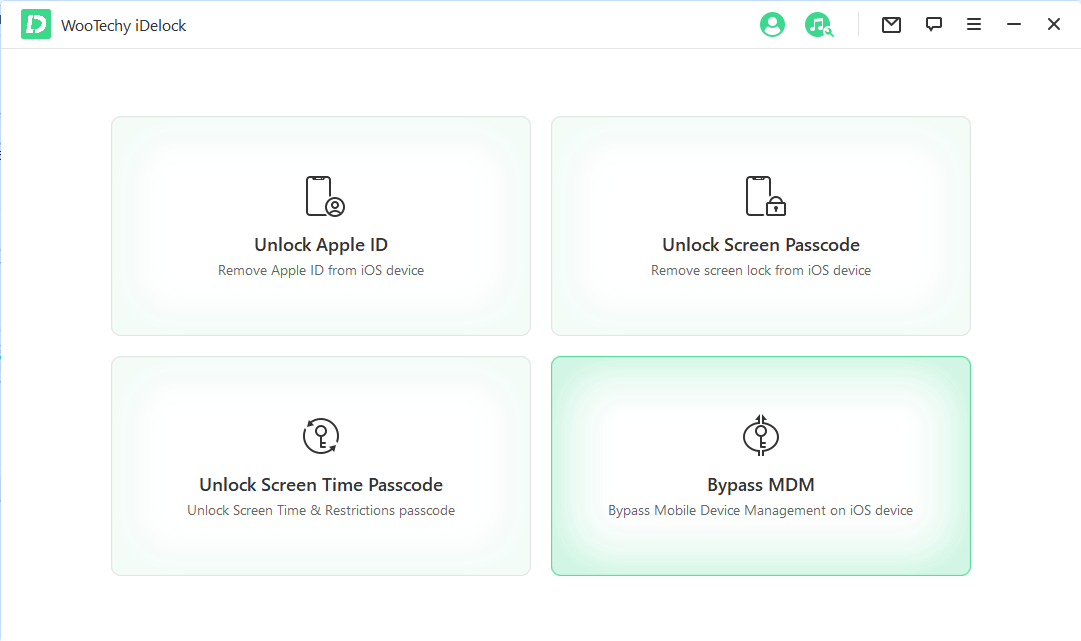
Task: Click the phone with padlock icon
Action: (764, 196)
